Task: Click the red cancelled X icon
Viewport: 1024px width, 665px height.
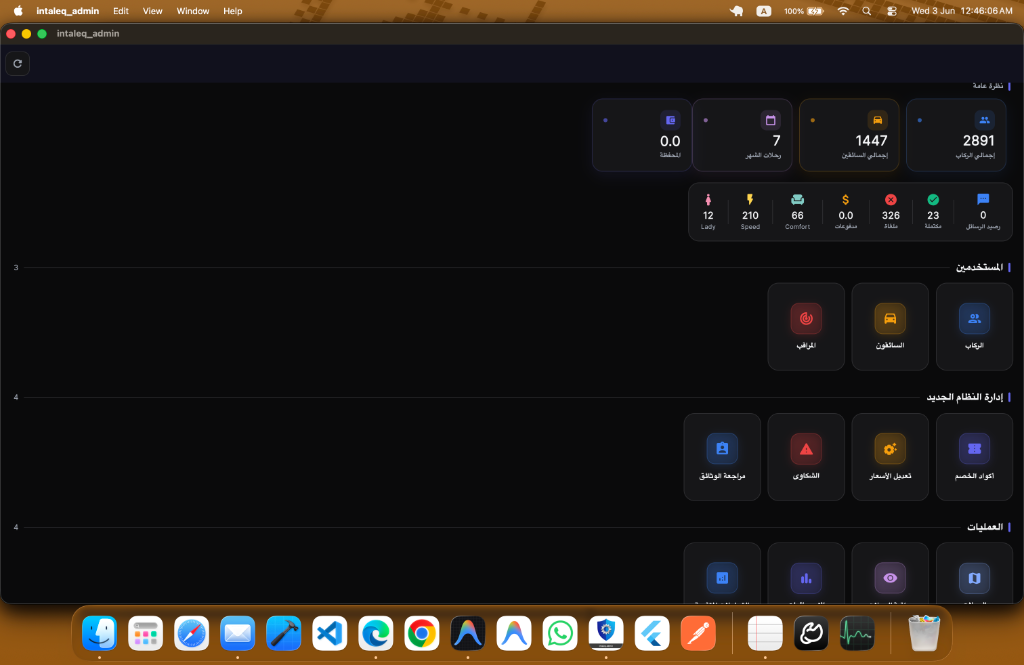Action: 891,199
